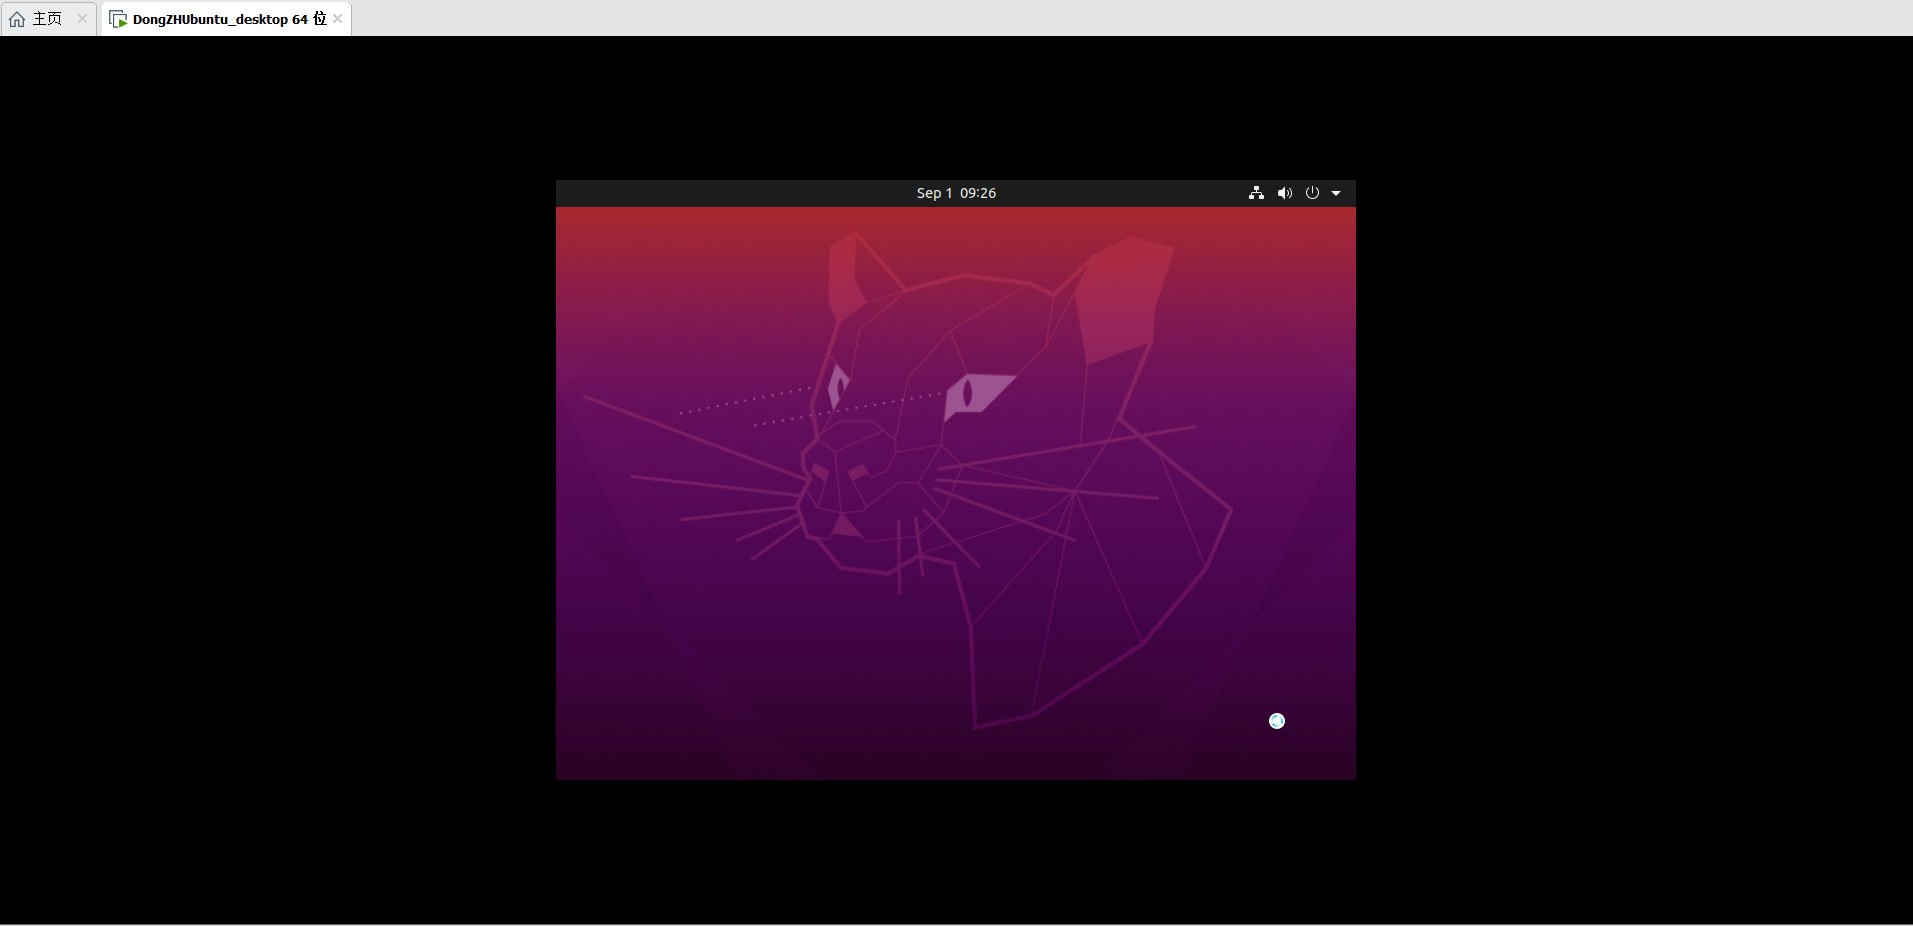Click the small blue globe icon on the desktop

[x=1277, y=721]
